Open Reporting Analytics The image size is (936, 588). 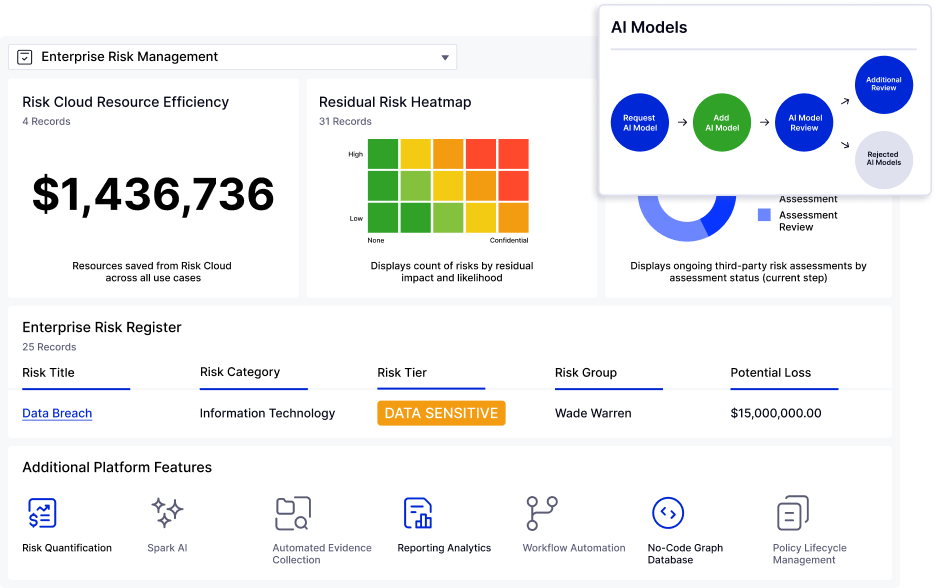(x=417, y=513)
